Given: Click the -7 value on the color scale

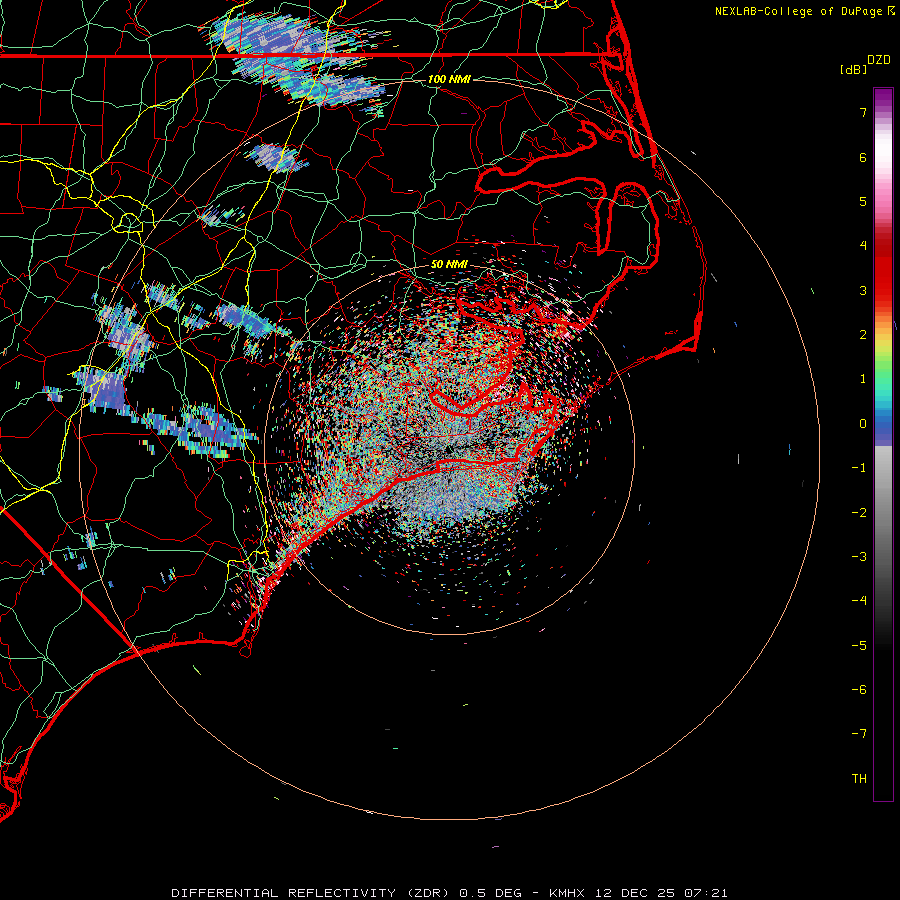Looking at the screenshot, I should (x=859, y=734).
